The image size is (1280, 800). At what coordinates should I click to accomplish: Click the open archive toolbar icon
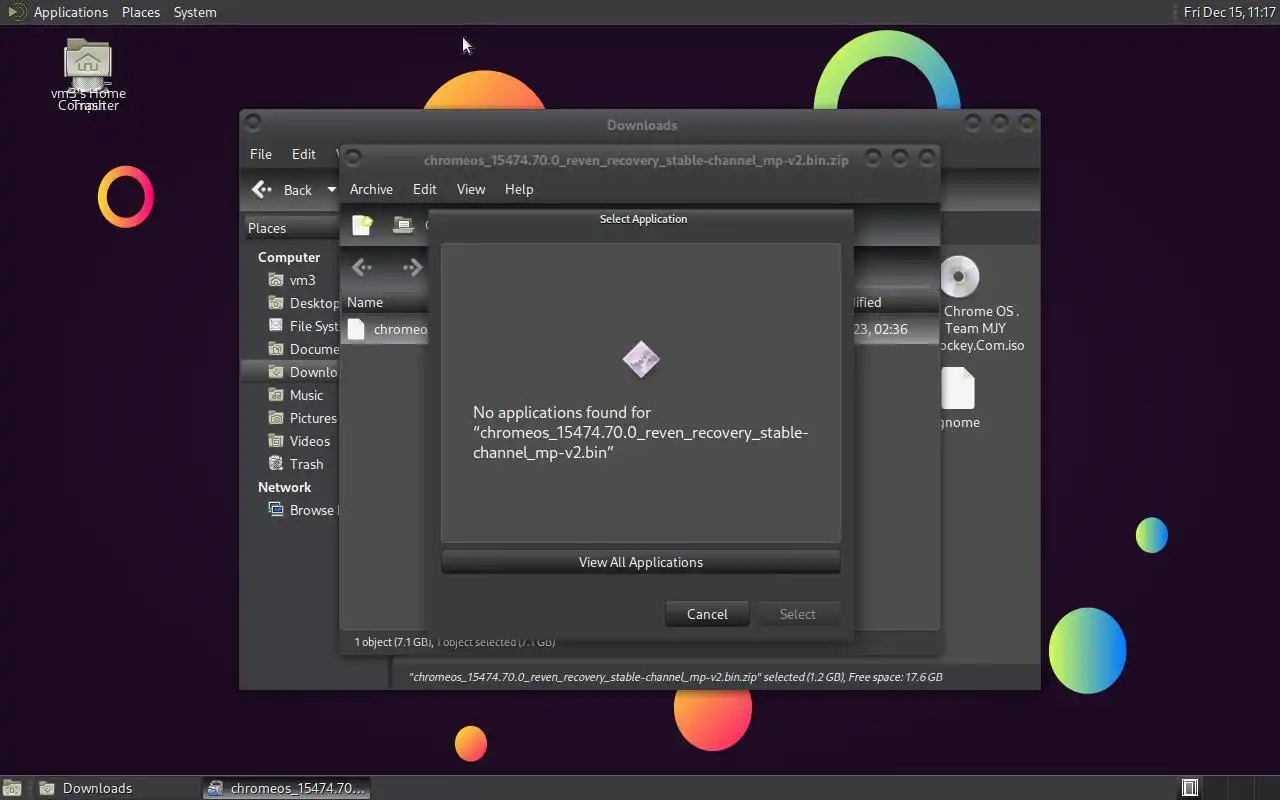[403, 225]
